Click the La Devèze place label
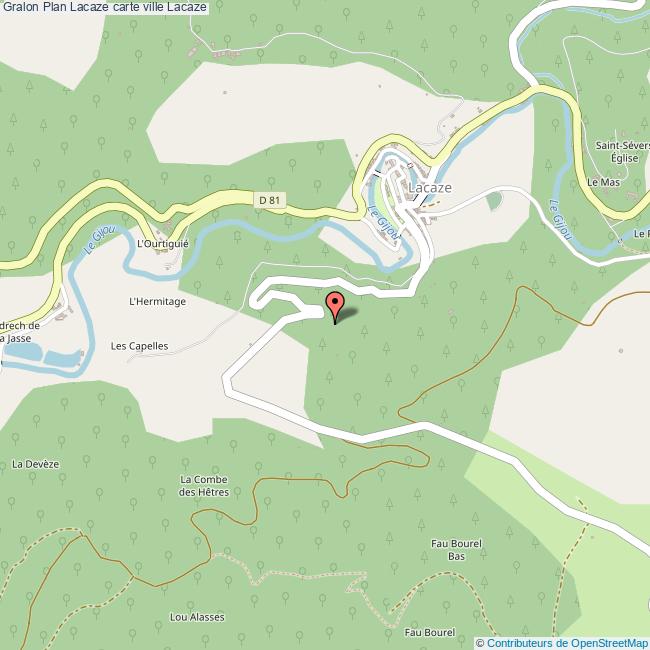 point(36,464)
